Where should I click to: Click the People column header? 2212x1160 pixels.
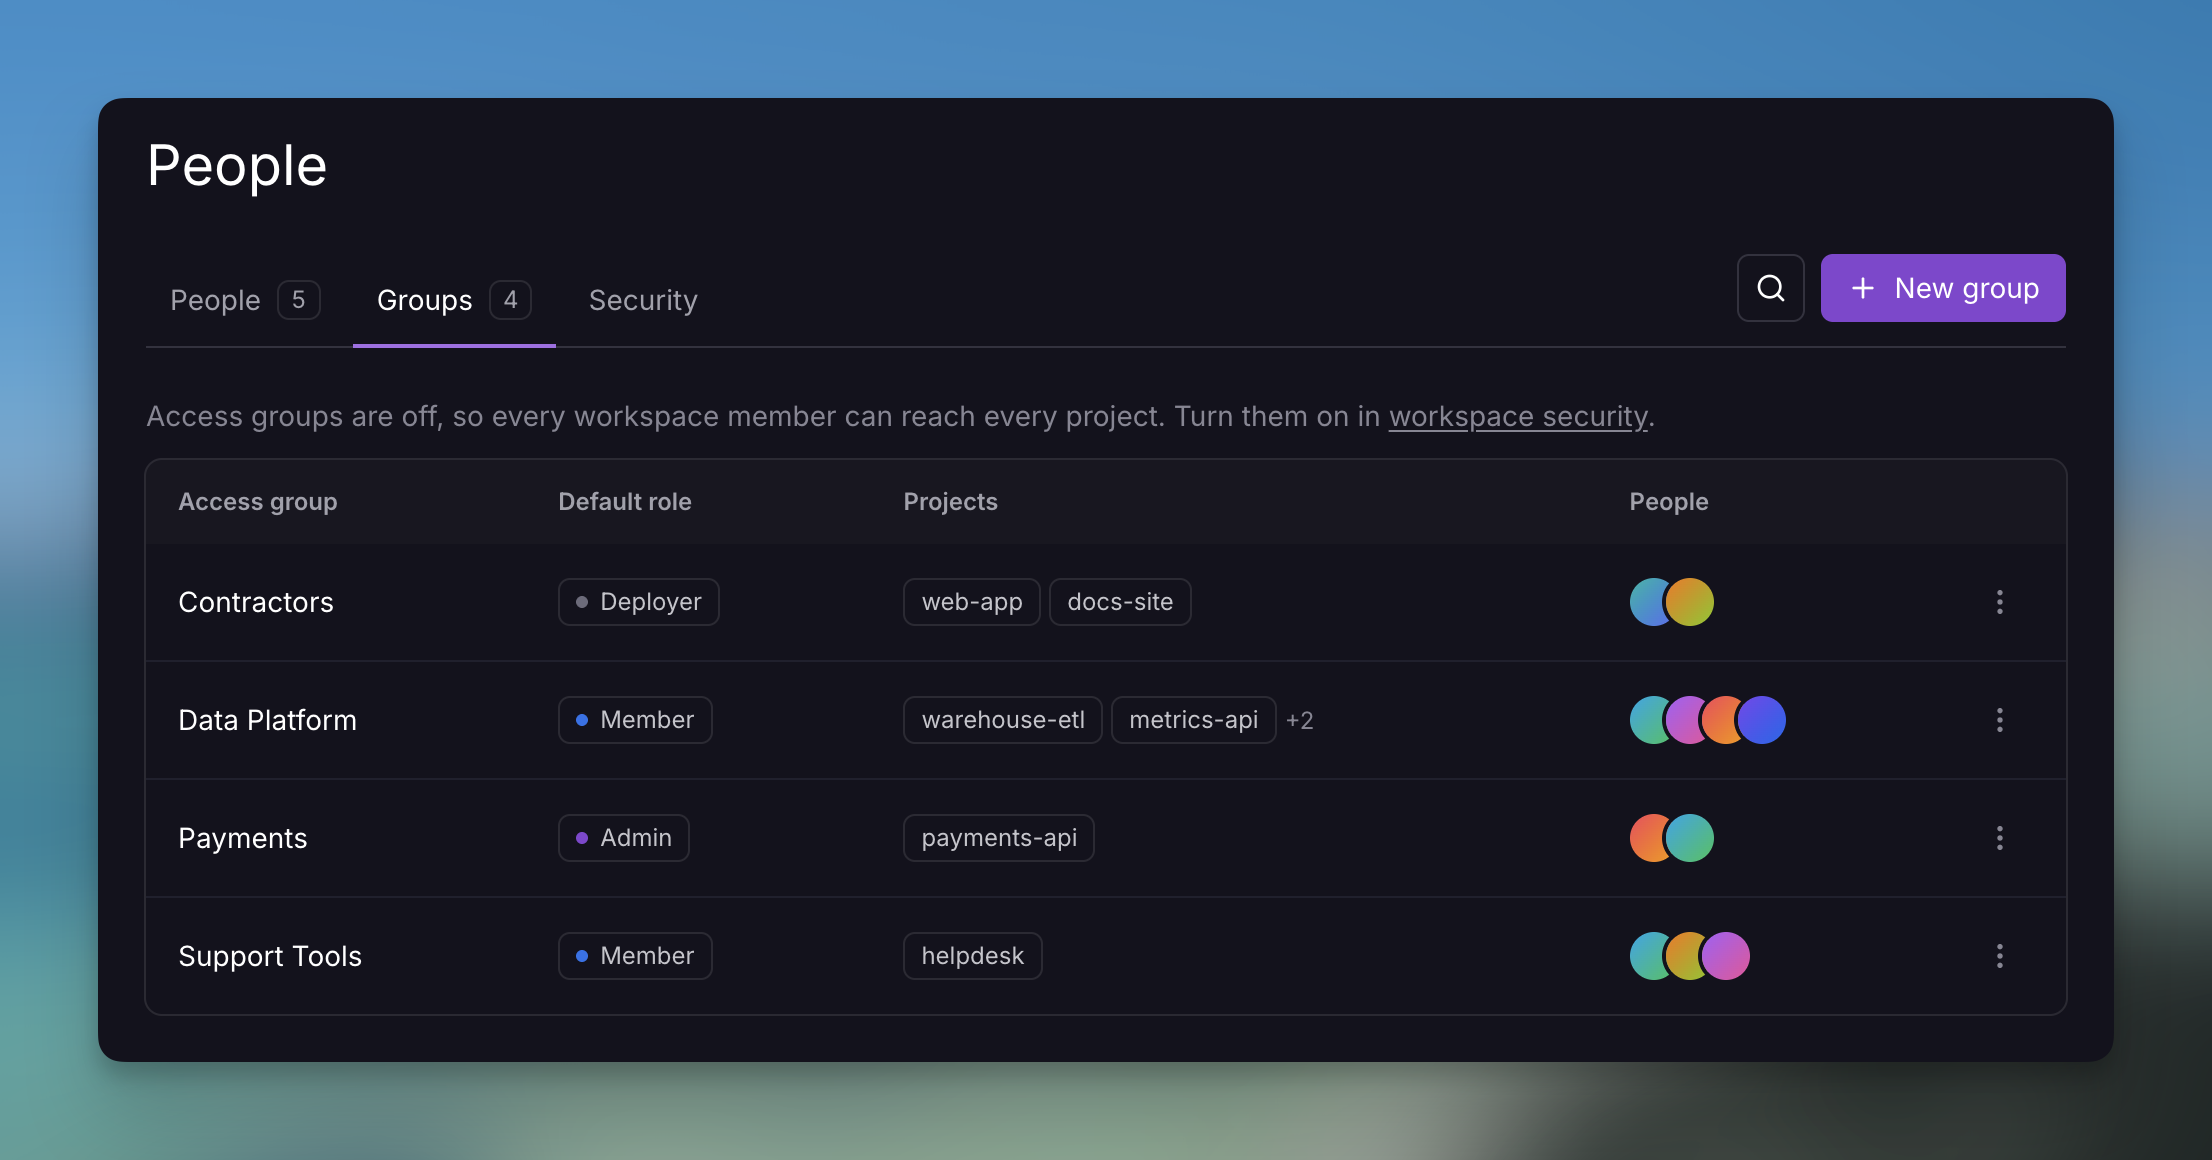tap(1669, 502)
